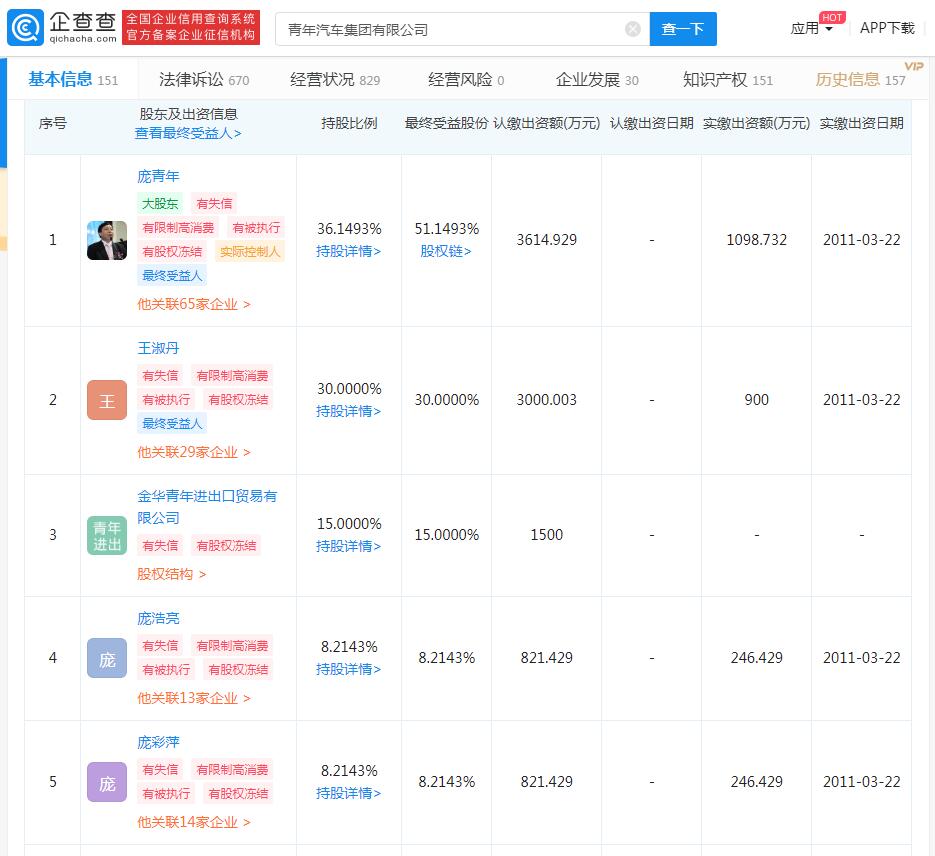Click 庞青年's 有被执行 tag
Screen dimensions: 935x856
point(256,228)
